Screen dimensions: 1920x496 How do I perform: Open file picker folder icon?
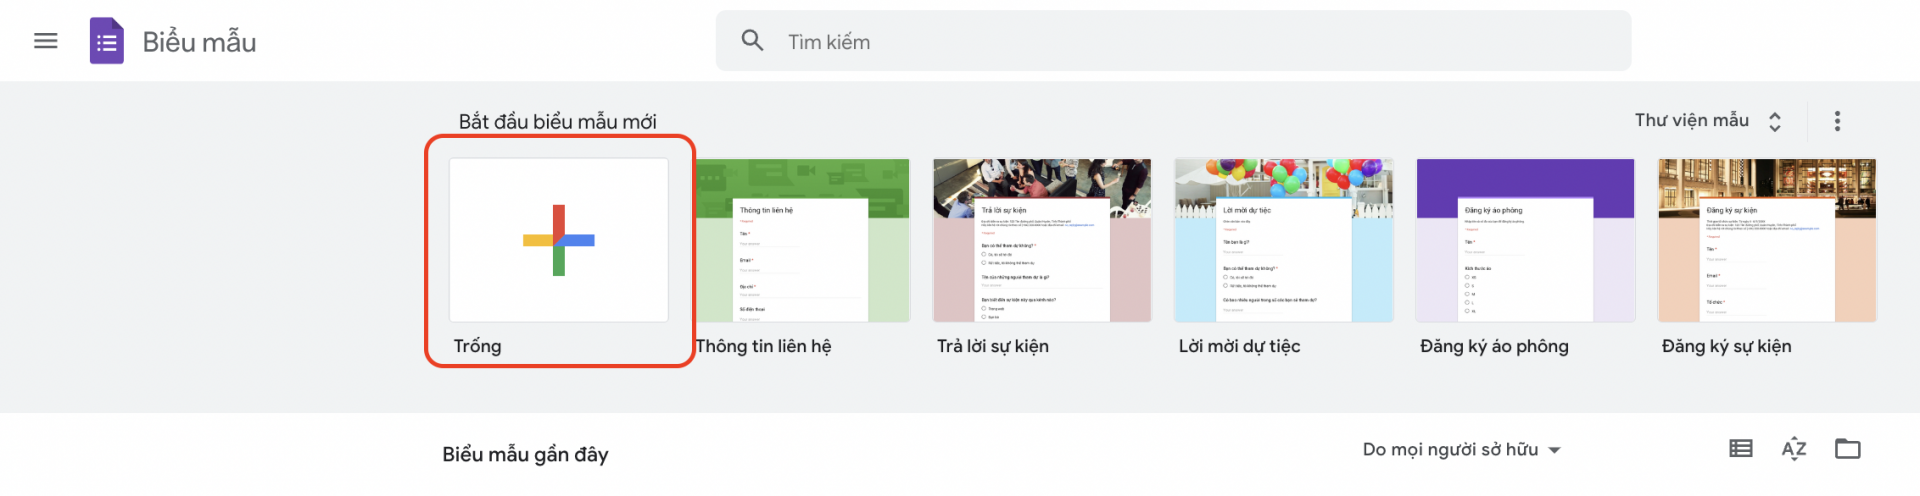point(1848,449)
